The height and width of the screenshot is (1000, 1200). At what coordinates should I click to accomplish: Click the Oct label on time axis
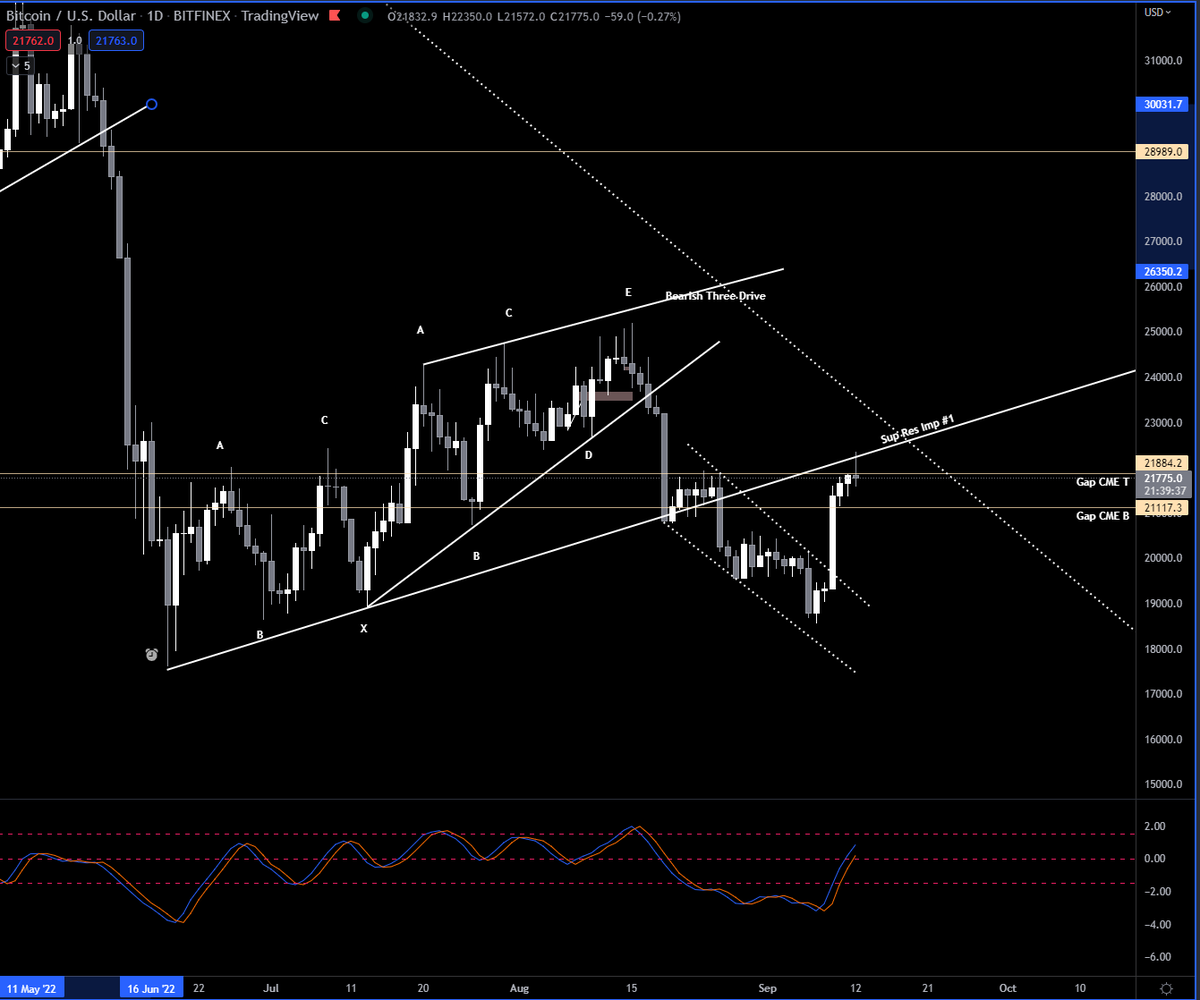(x=1008, y=987)
